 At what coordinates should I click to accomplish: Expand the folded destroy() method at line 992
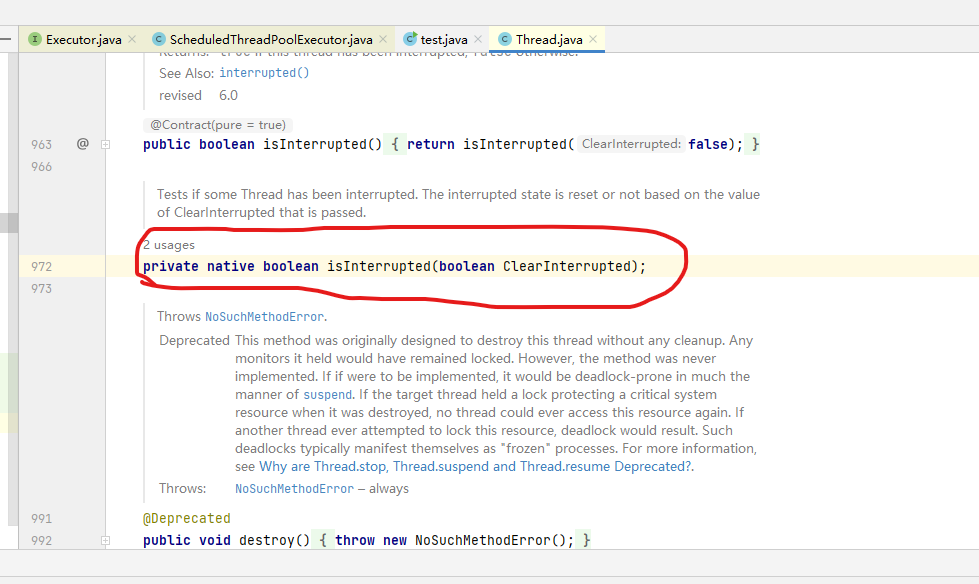[106, 540]
